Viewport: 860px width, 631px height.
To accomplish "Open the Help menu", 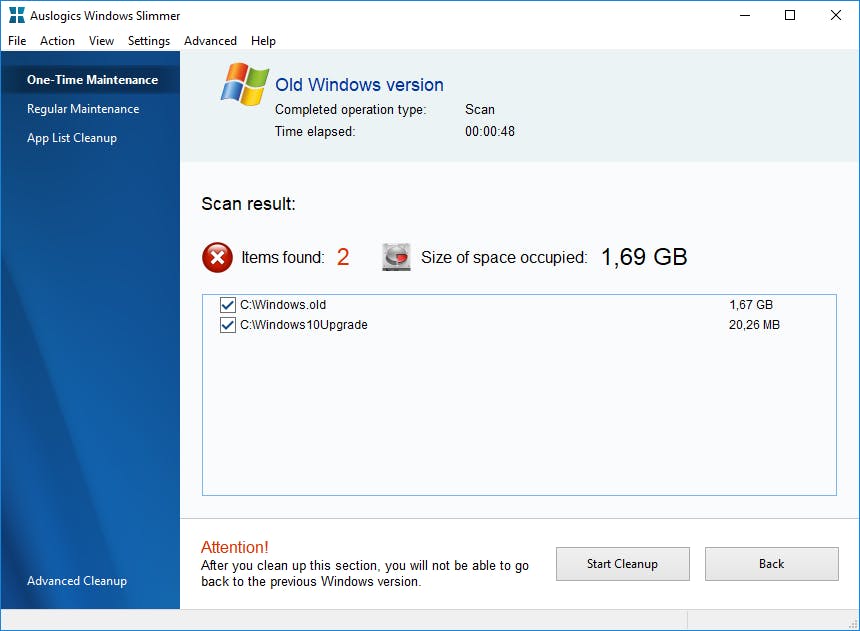I will tap(263, 41).
